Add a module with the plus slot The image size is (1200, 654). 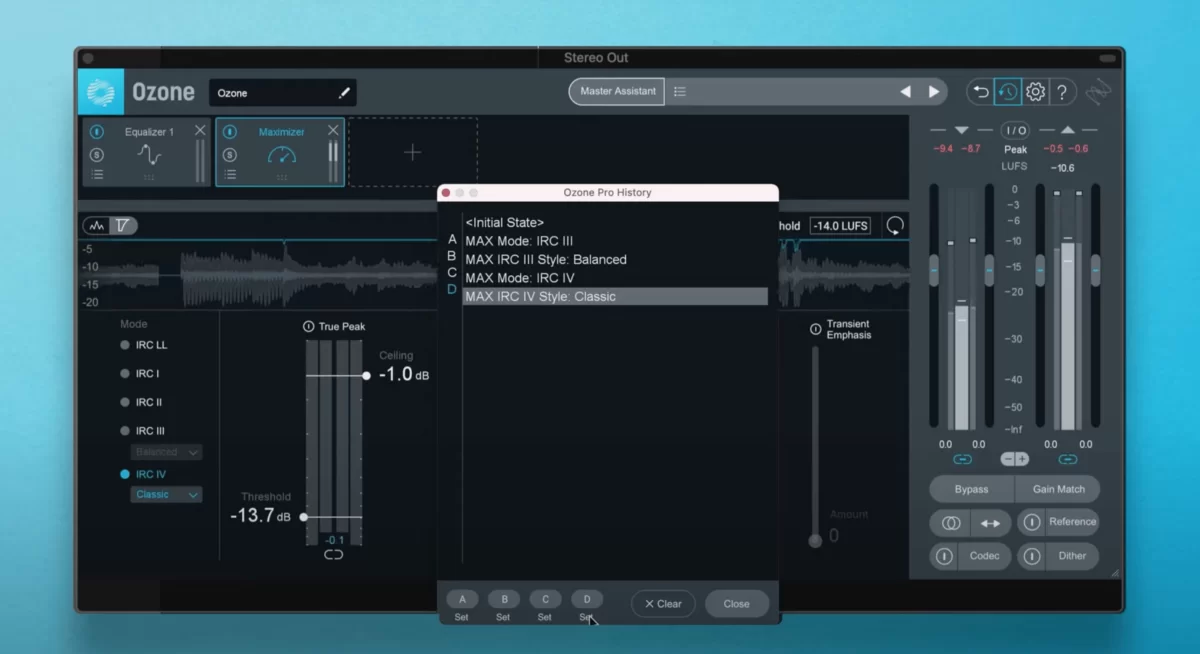coord(413,152)
